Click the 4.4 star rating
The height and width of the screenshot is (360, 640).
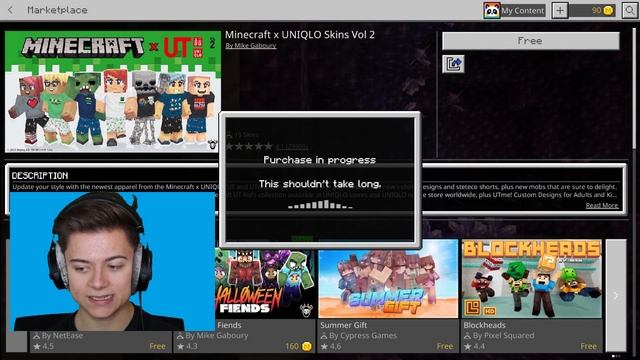point(474,347)
